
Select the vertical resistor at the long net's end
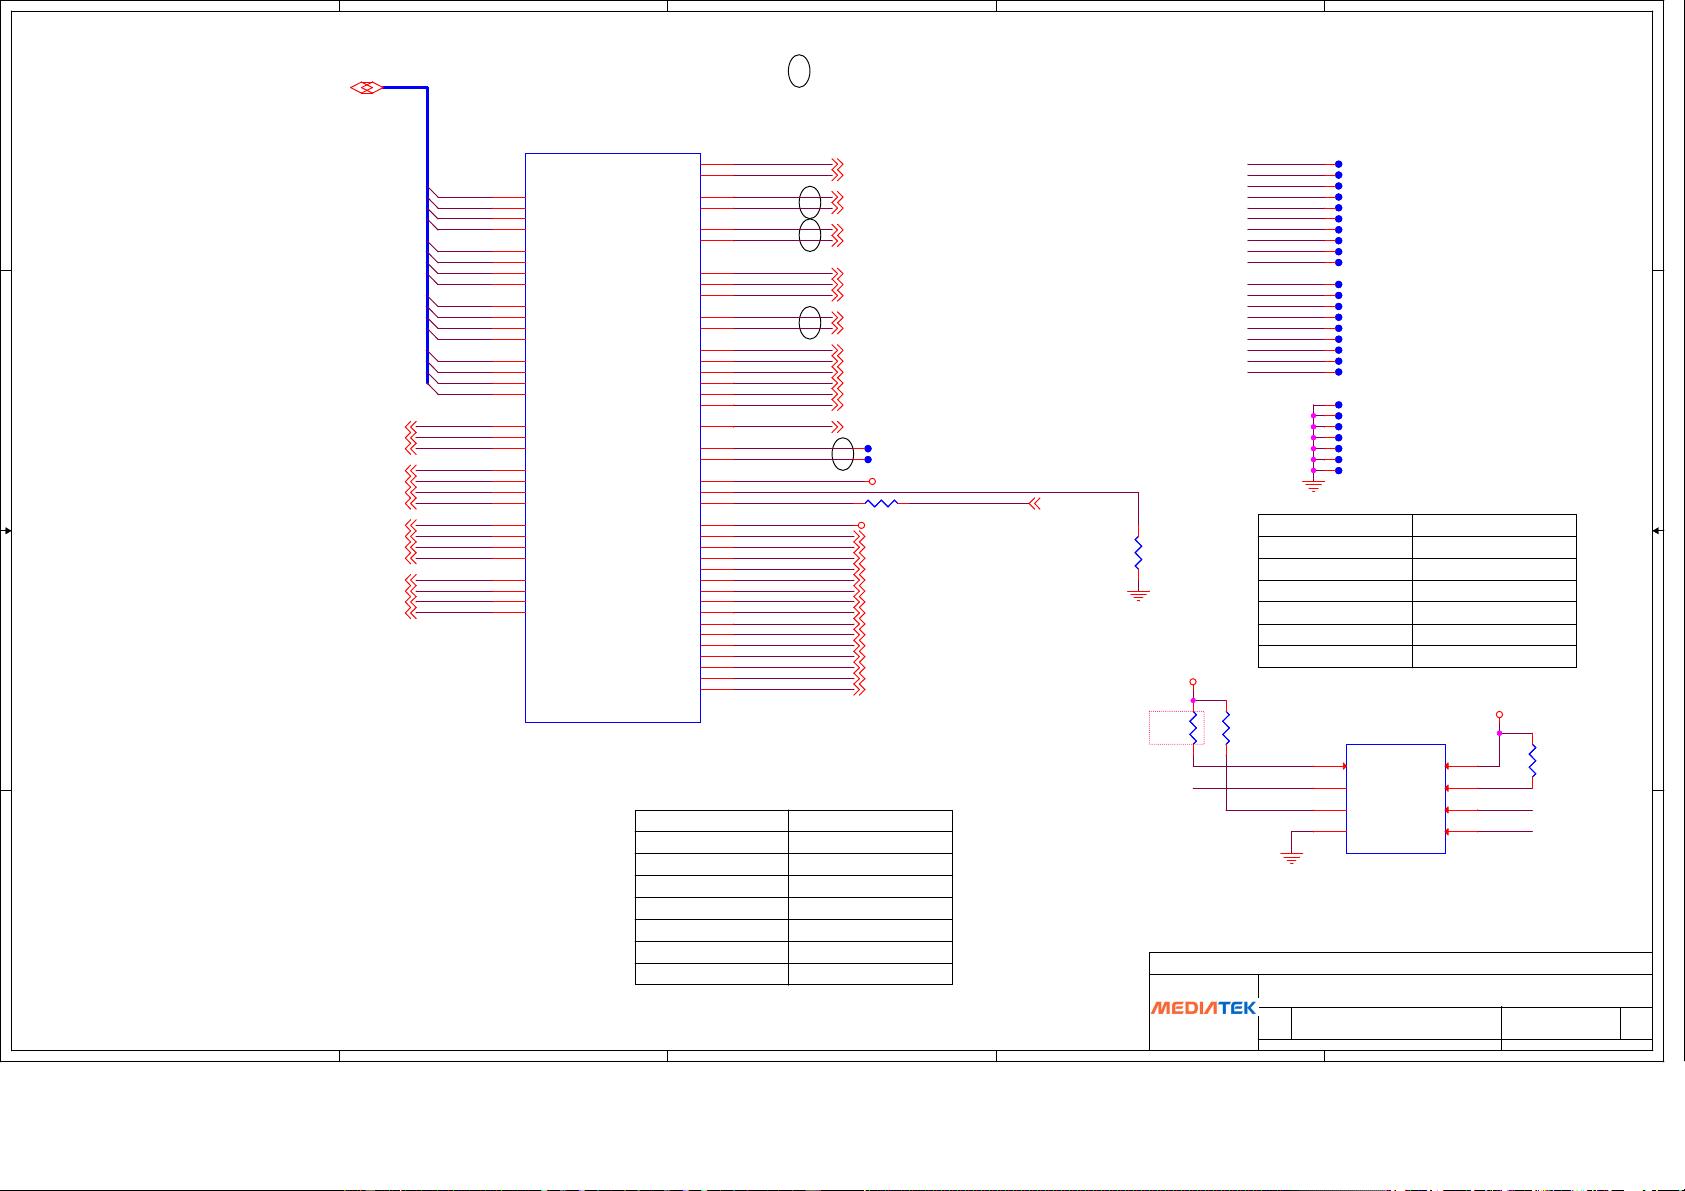[x=1138, y=554]
